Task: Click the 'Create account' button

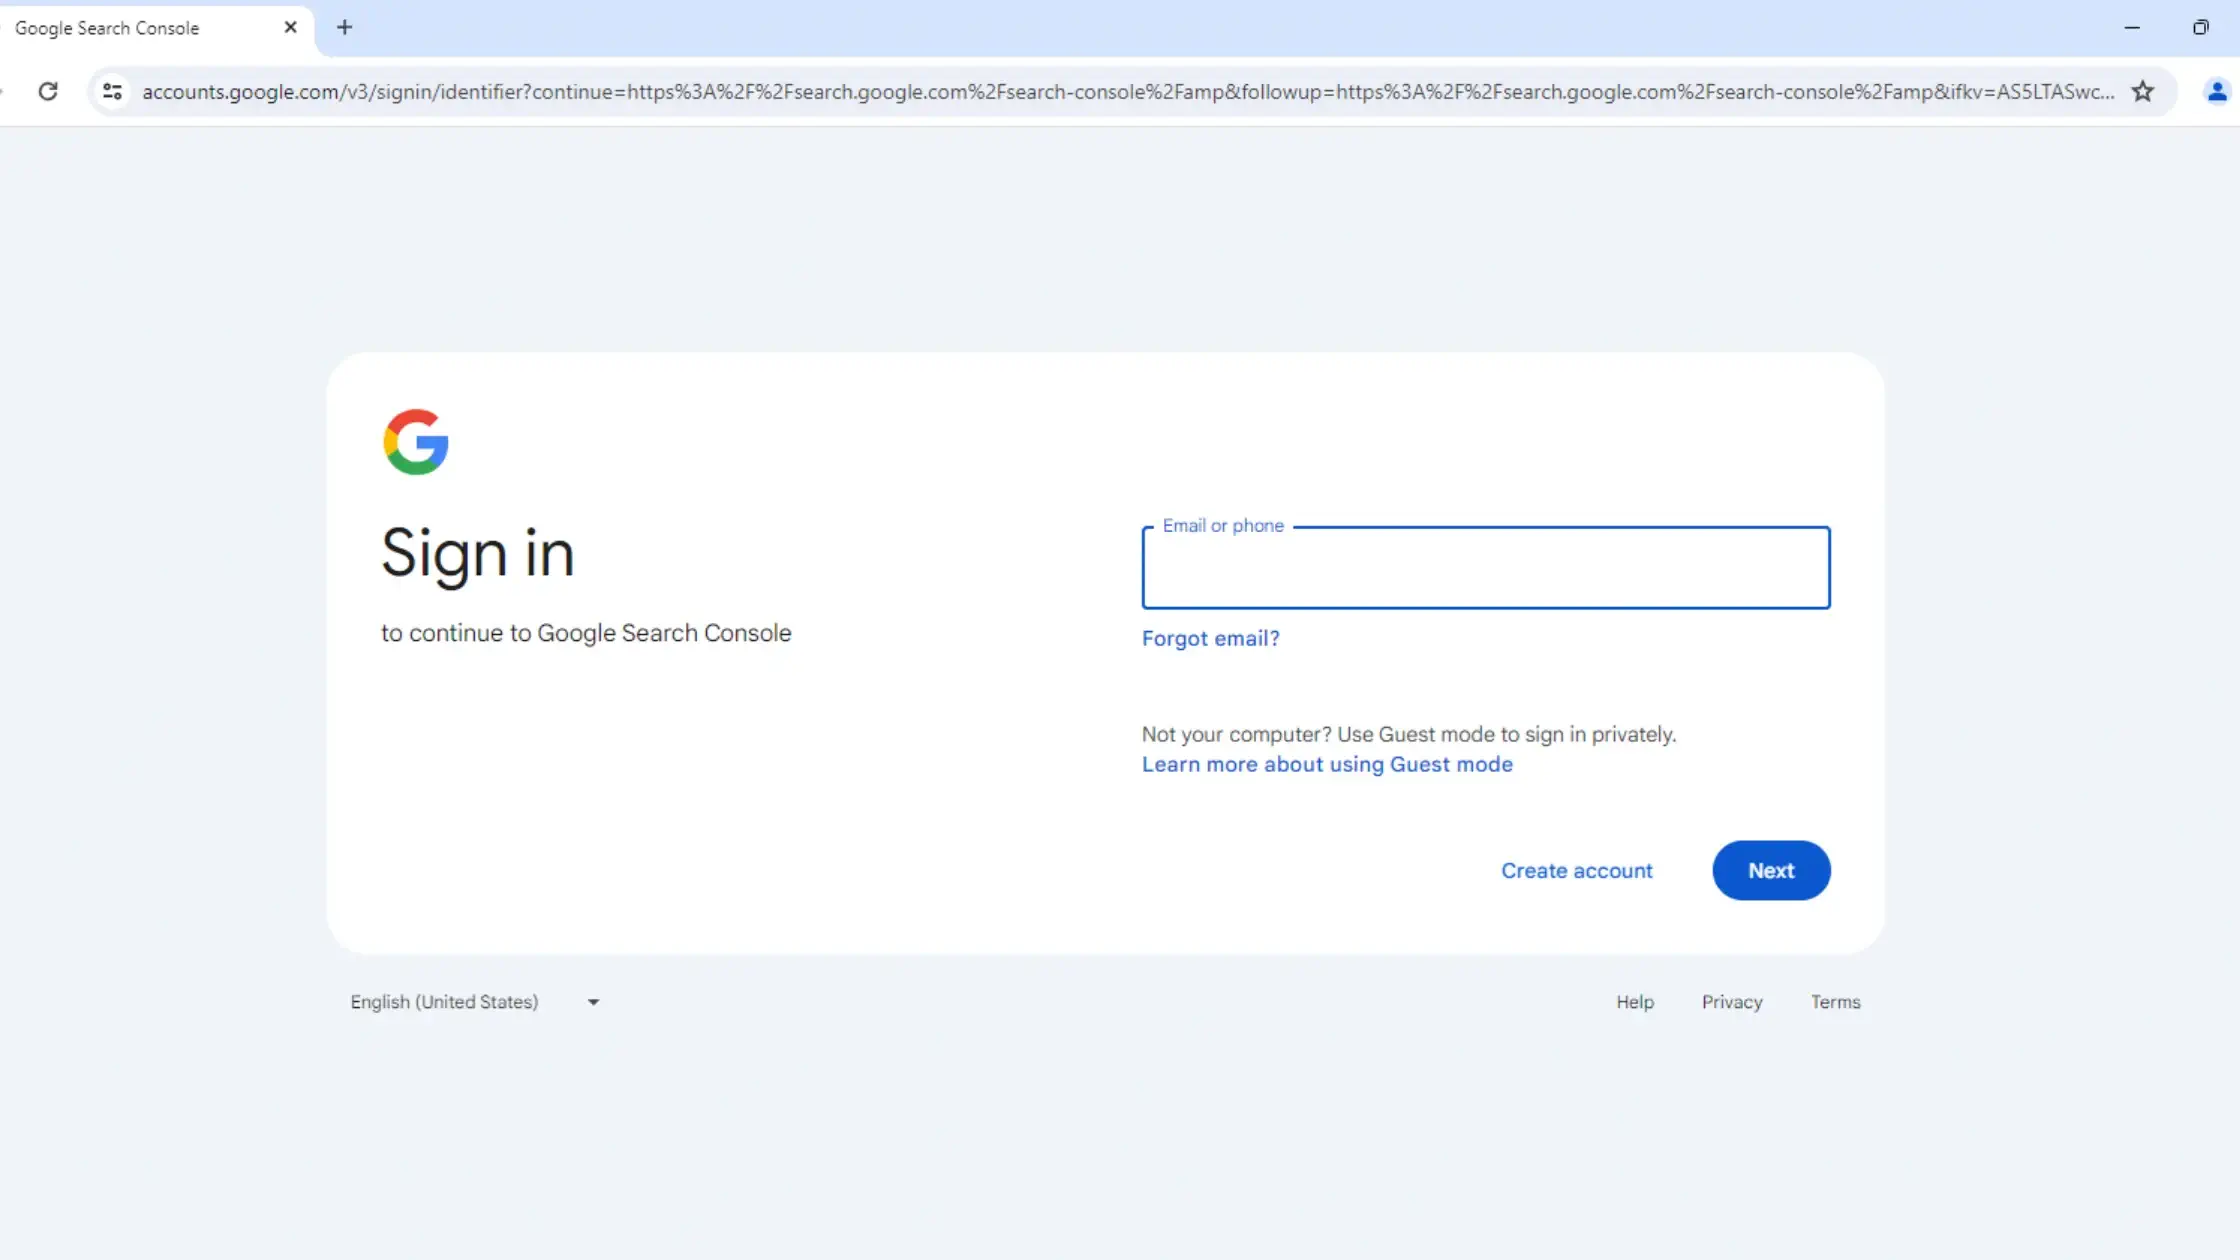Action: coord(1577,871)
